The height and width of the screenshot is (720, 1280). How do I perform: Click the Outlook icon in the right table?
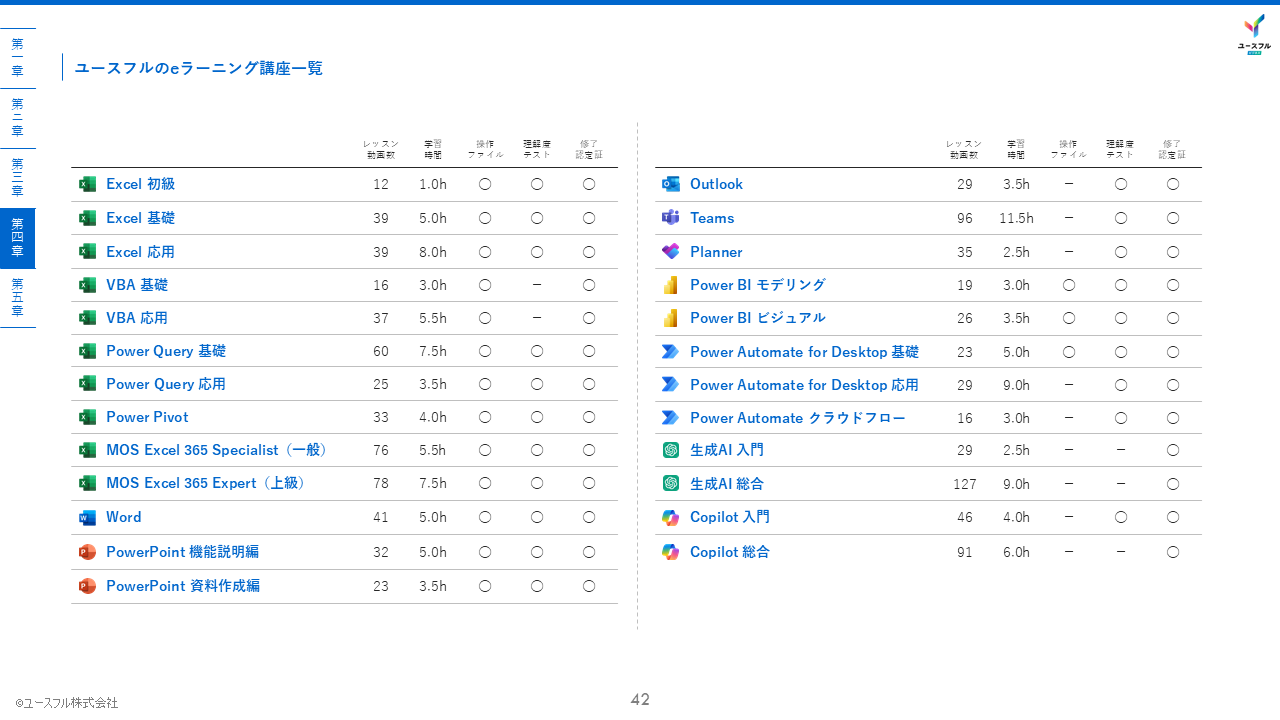click(x=671, y=184)
